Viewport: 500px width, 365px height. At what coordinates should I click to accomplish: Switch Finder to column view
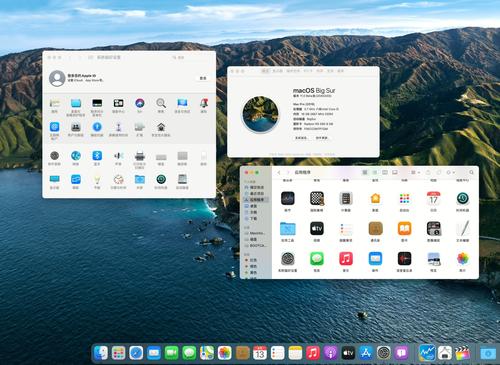click(x=385, y=172)
